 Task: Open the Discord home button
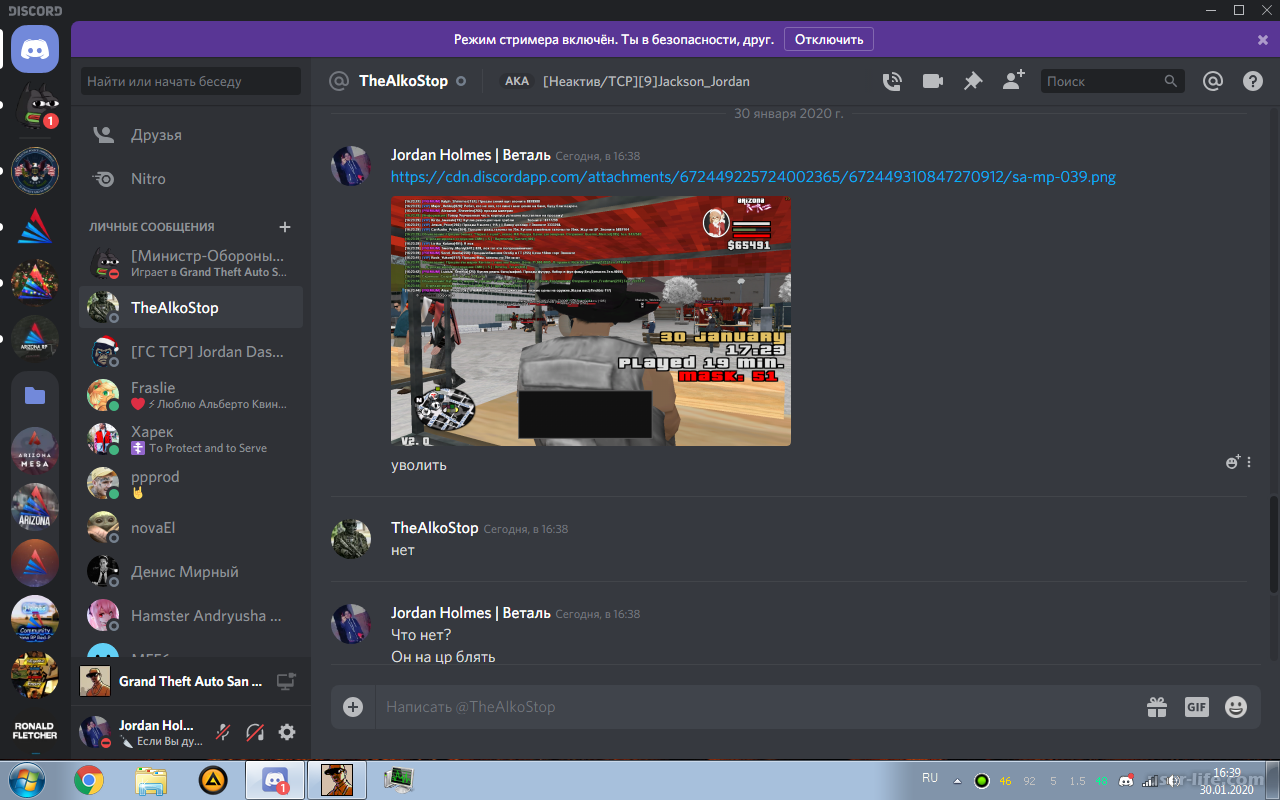click(x=35, y=49)
